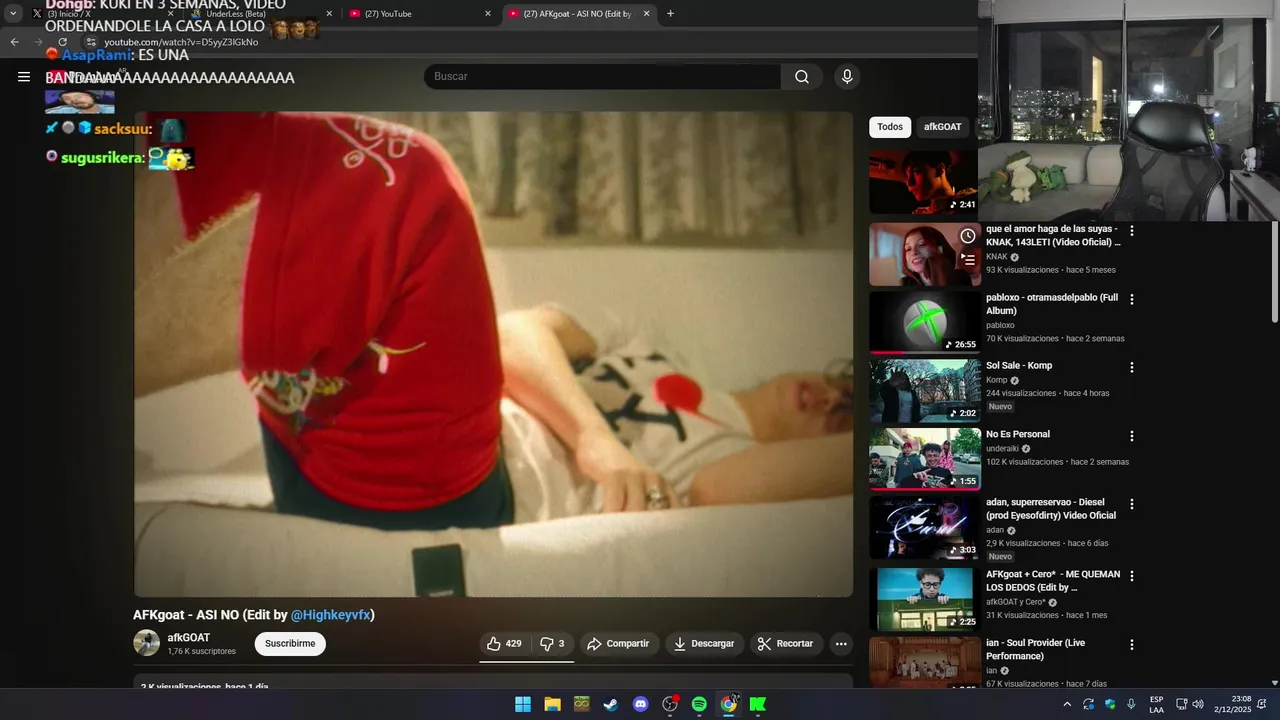The height and width of the screenshot is (720, 1280).
Task: Open afkGOAT channel avatar
Action: (146, 643)
